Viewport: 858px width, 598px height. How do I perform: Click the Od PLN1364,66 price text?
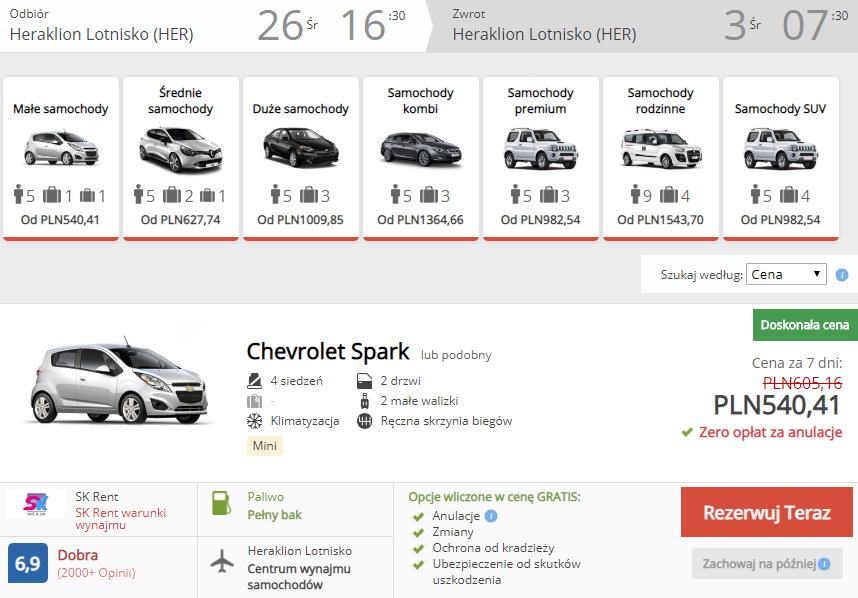[420, 220]
